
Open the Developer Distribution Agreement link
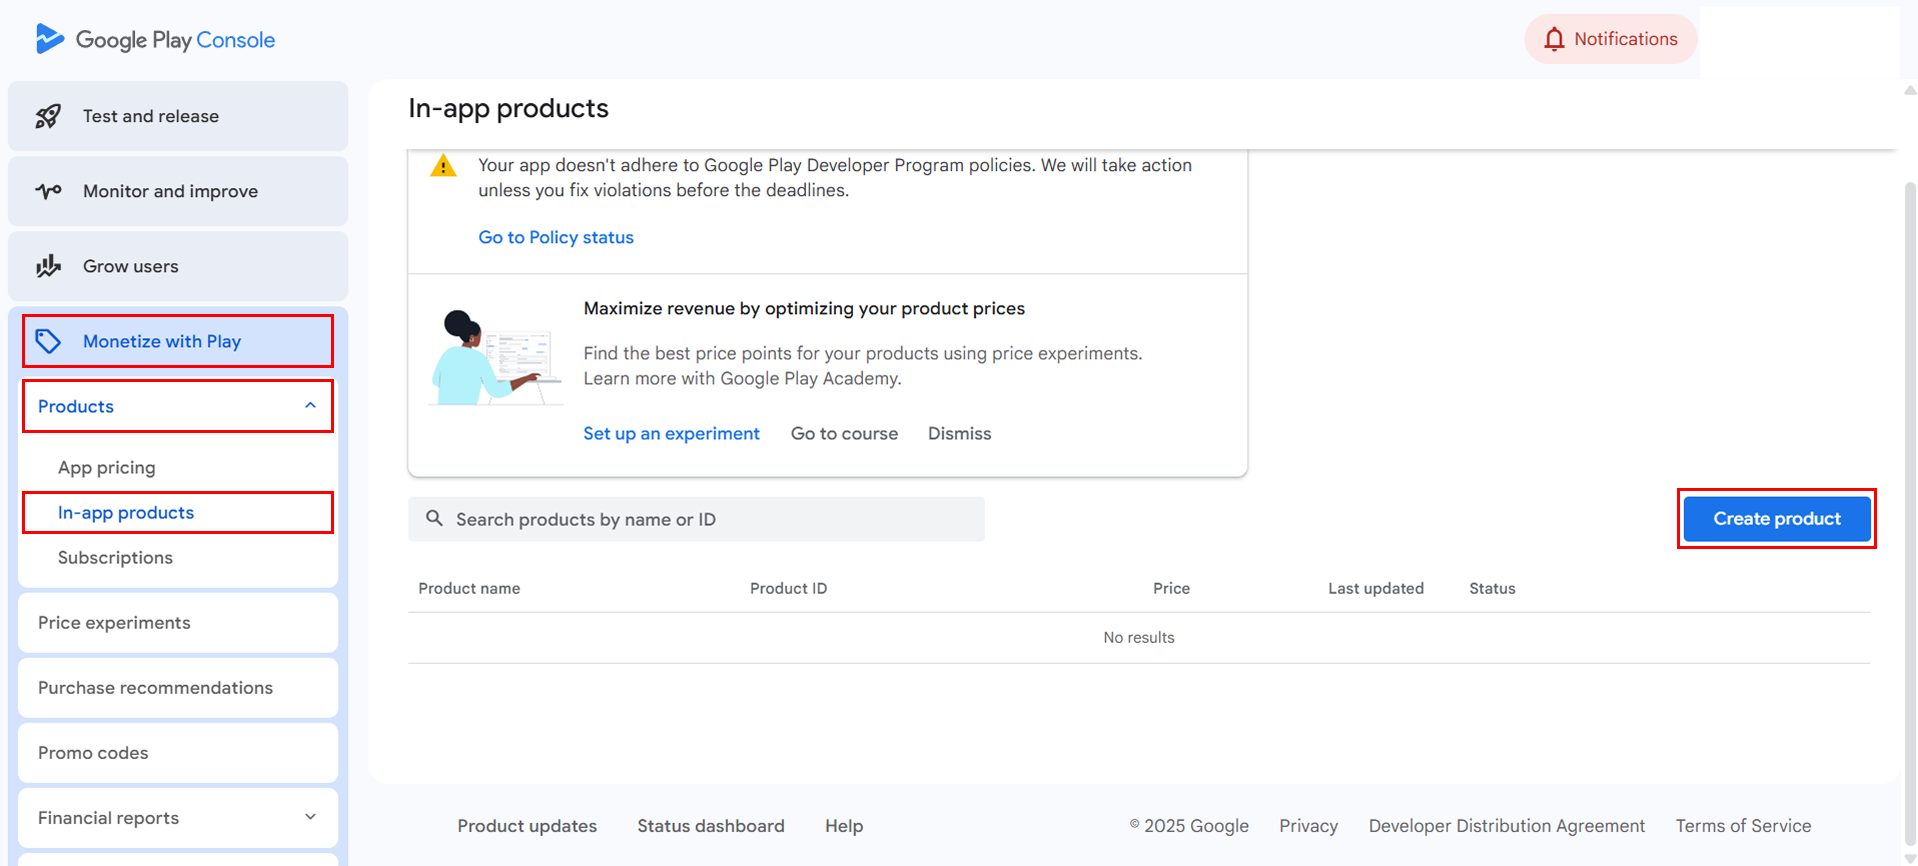(x=1506, y=826)
